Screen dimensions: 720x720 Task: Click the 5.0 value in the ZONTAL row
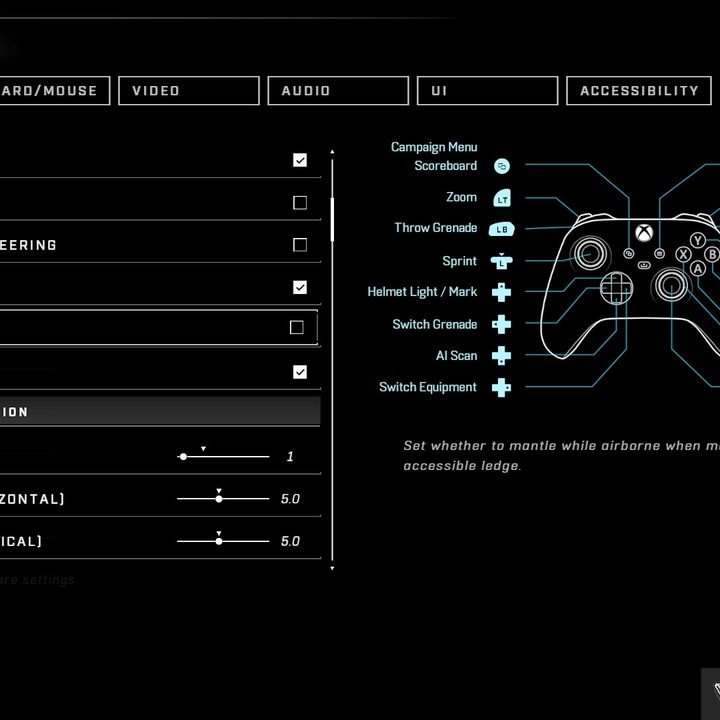click(290, 499)
